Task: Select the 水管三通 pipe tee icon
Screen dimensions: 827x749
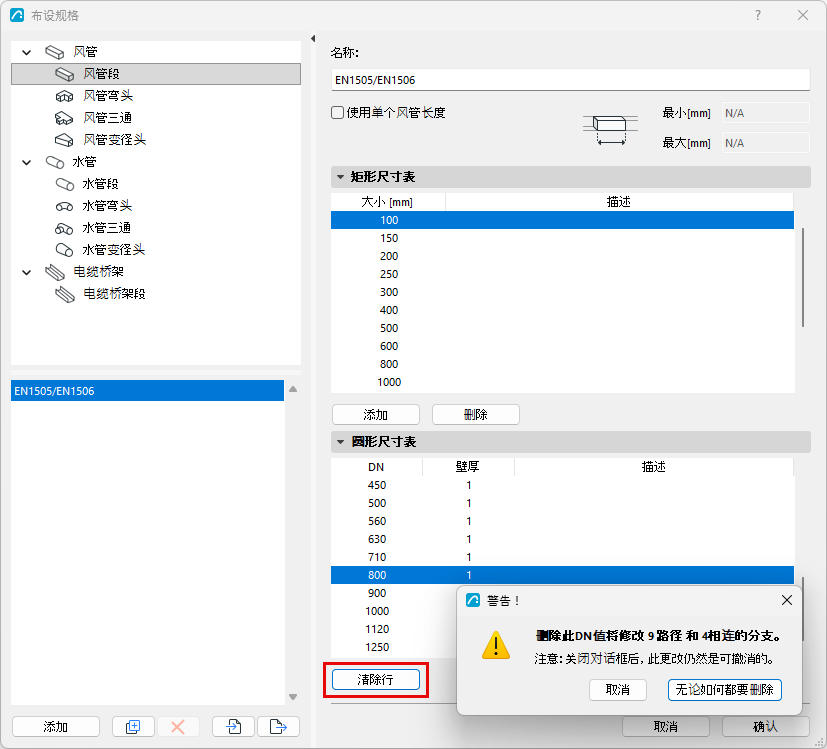Action: pos(64,228)
